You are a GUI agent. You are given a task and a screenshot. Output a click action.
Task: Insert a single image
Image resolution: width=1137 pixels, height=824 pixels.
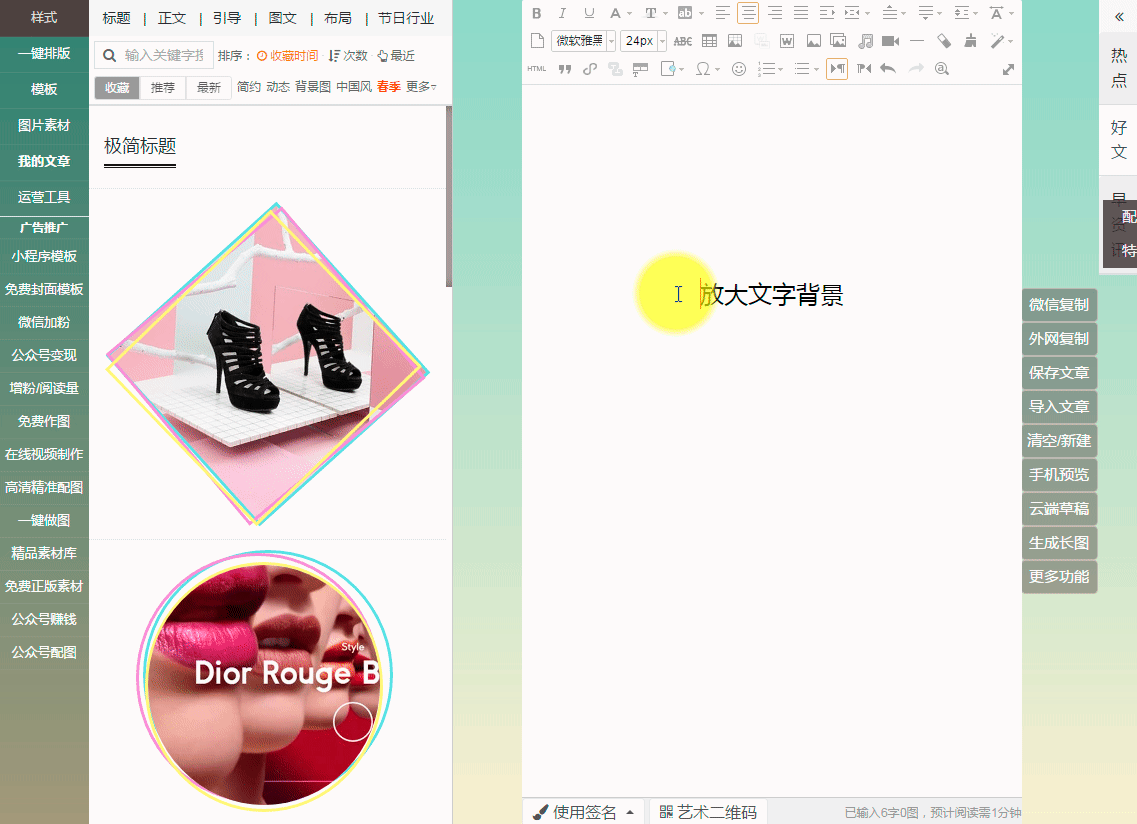point(814,41)
